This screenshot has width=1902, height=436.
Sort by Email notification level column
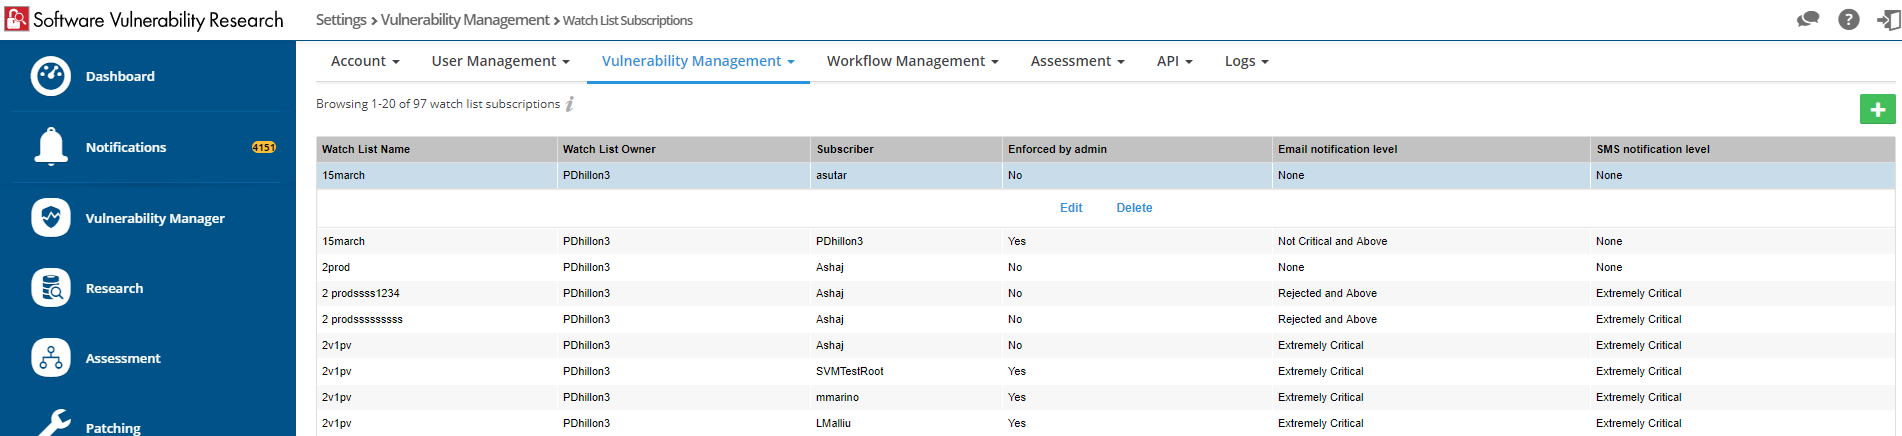(1432, 149)
